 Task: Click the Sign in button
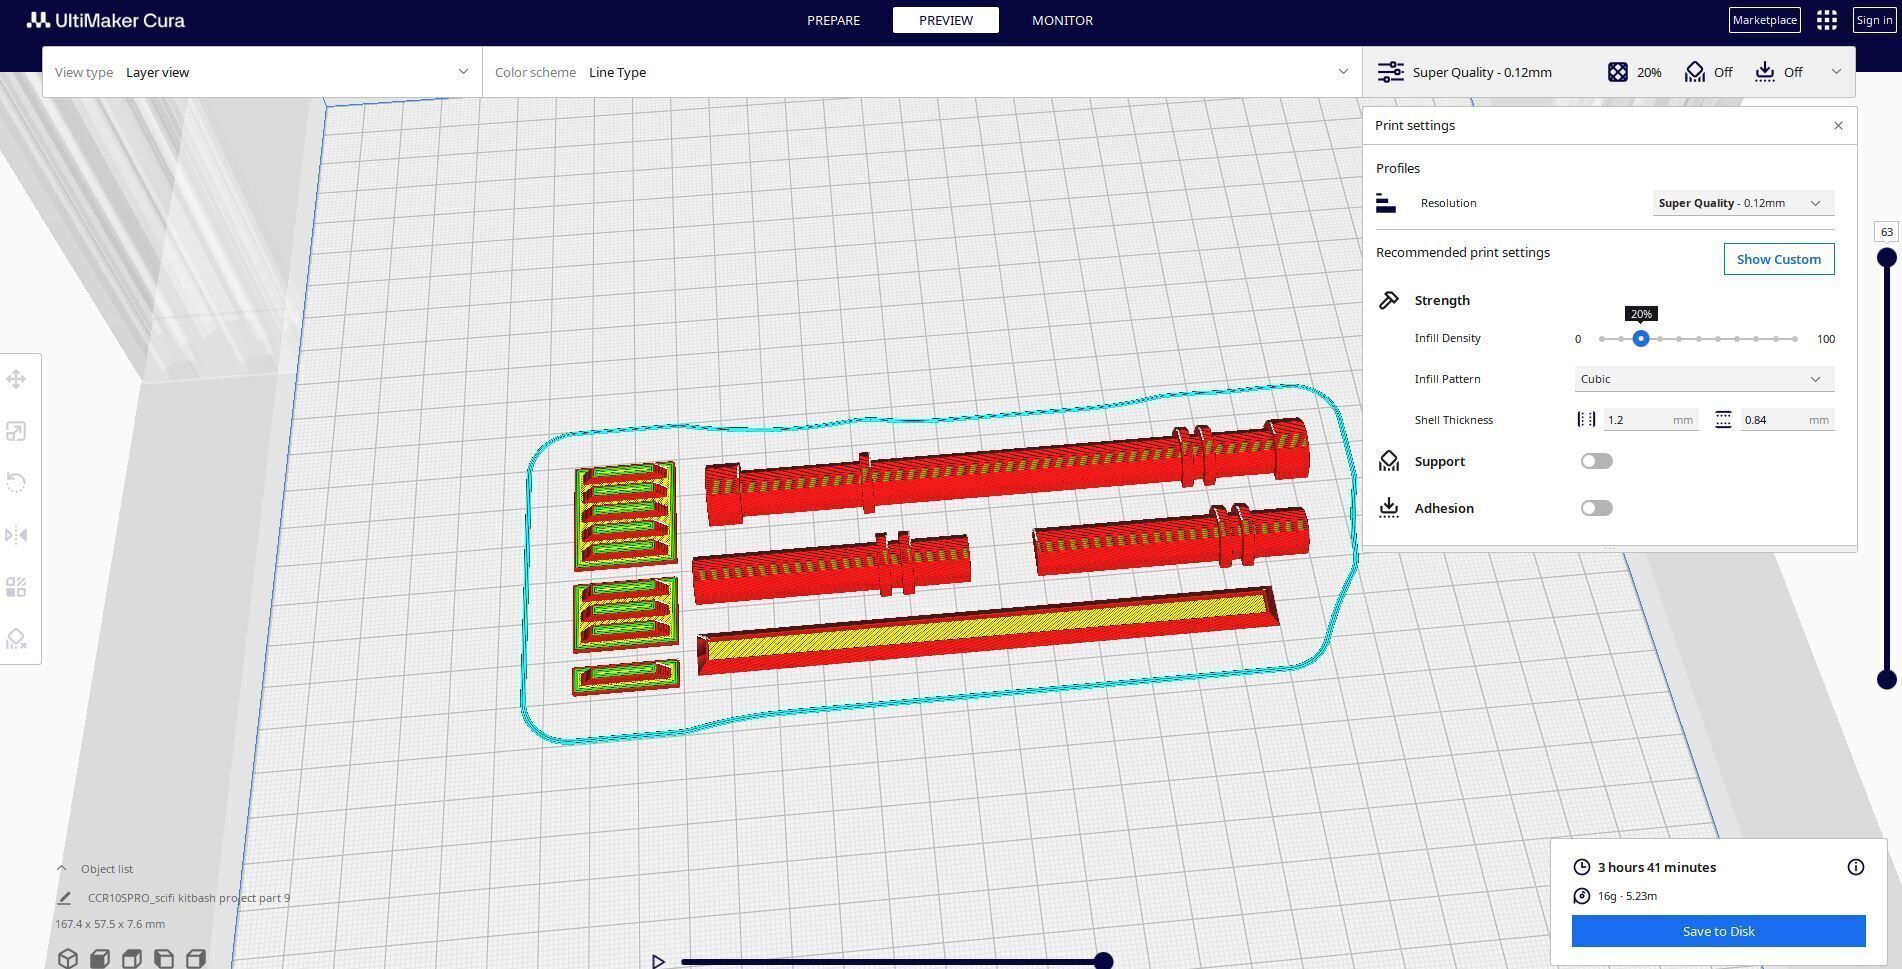tap(1874, 20)
